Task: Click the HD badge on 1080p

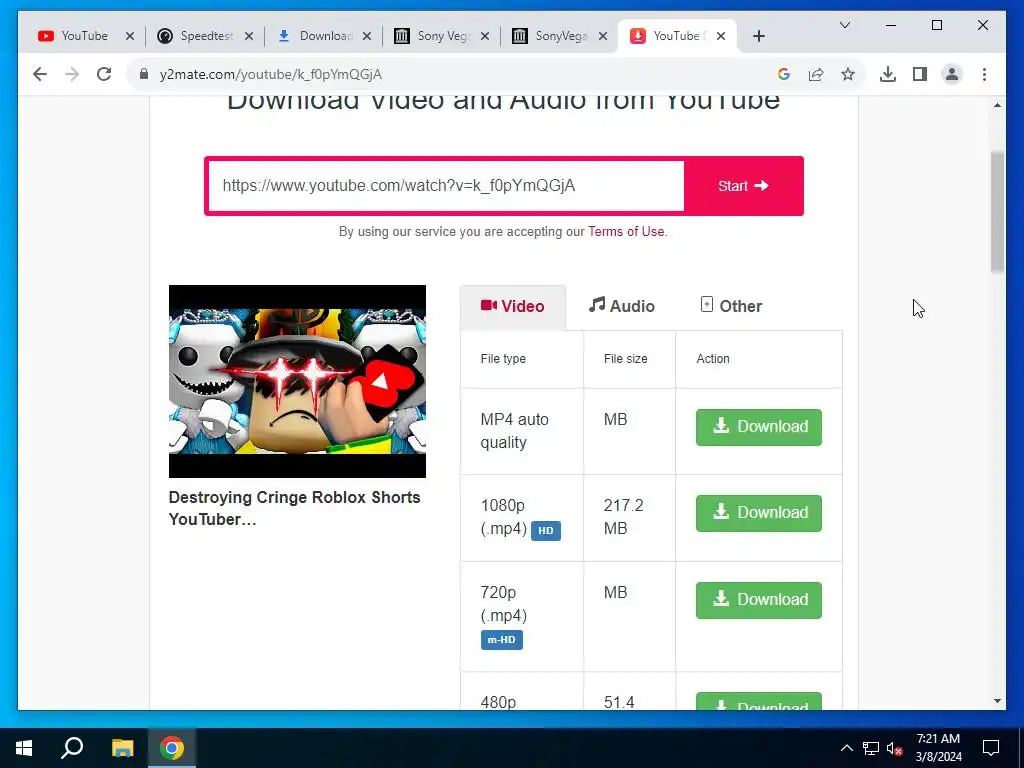Action: (545, 530)
